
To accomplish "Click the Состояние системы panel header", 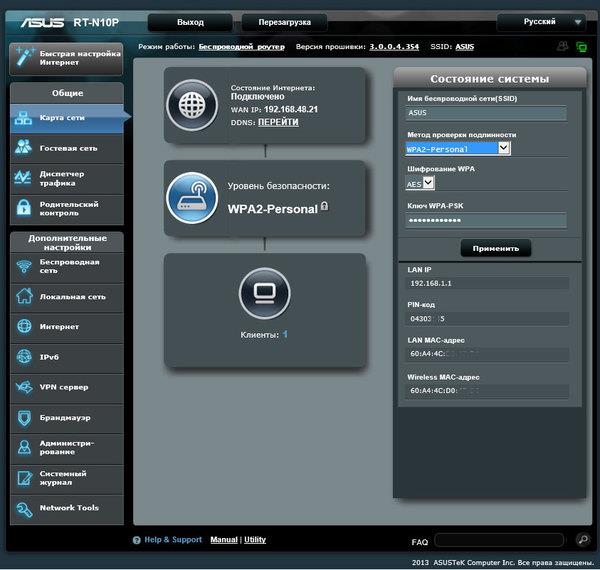I will 490,78.
